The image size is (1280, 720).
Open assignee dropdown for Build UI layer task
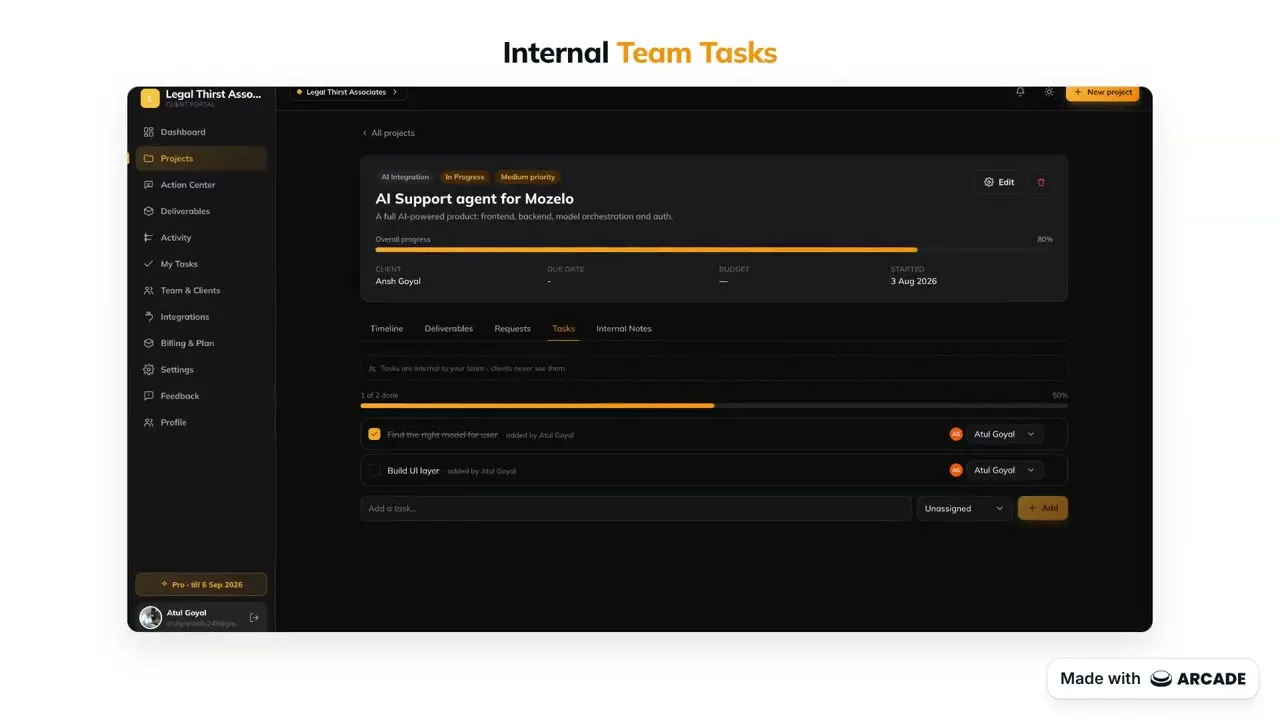coord(1005,470)
